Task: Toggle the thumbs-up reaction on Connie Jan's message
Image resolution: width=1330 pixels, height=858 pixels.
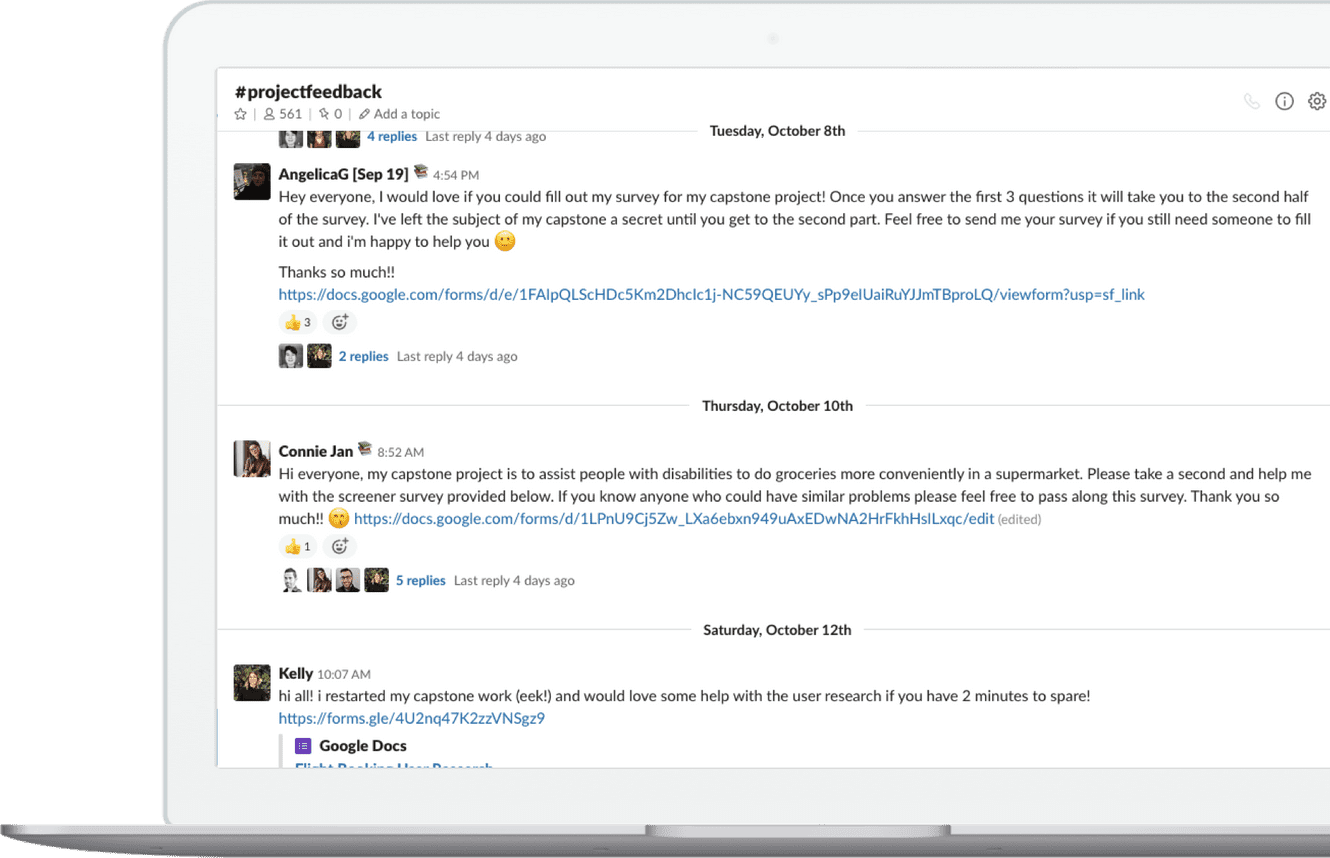Action: click(296, 546)
